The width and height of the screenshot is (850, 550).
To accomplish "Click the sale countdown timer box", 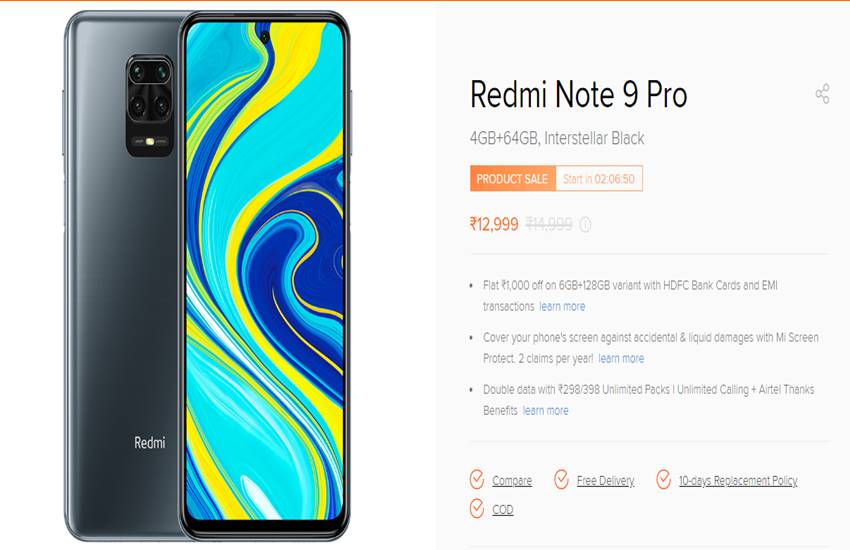I will point(599,179).
